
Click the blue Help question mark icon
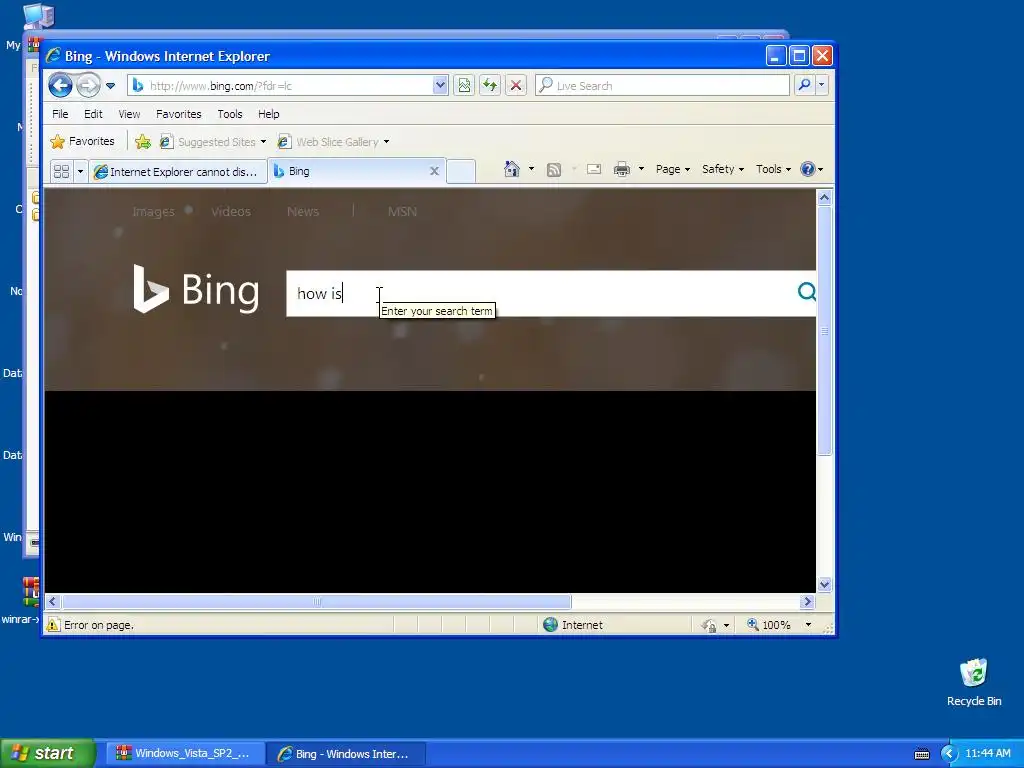[808, 169]
